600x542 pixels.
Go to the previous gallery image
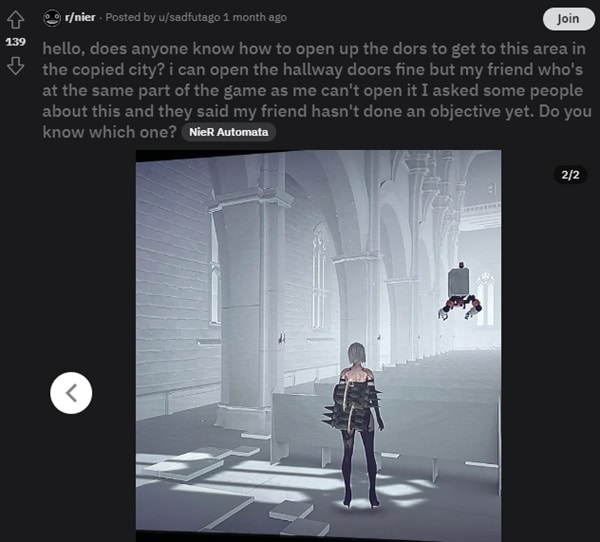pos(71,393)
